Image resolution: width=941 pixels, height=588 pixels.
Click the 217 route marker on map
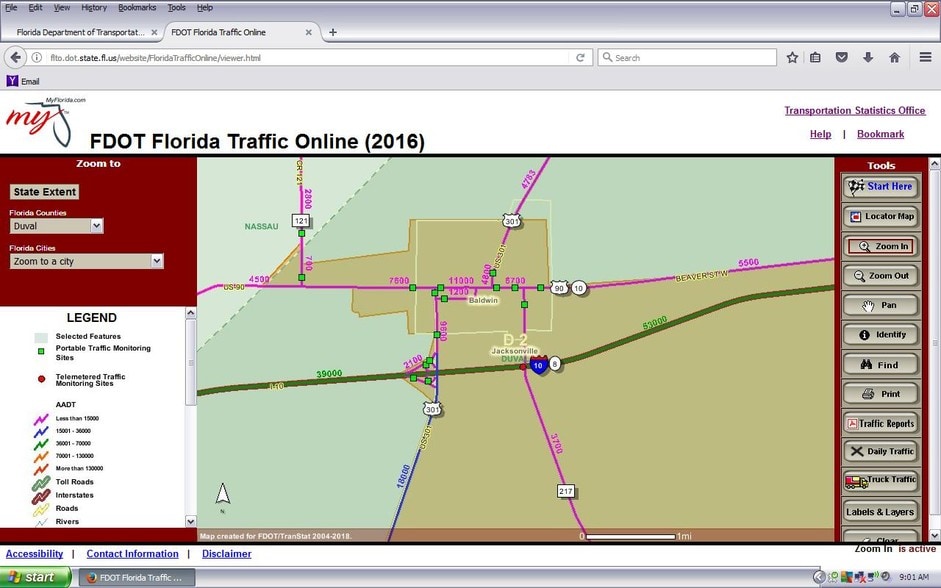566,491
